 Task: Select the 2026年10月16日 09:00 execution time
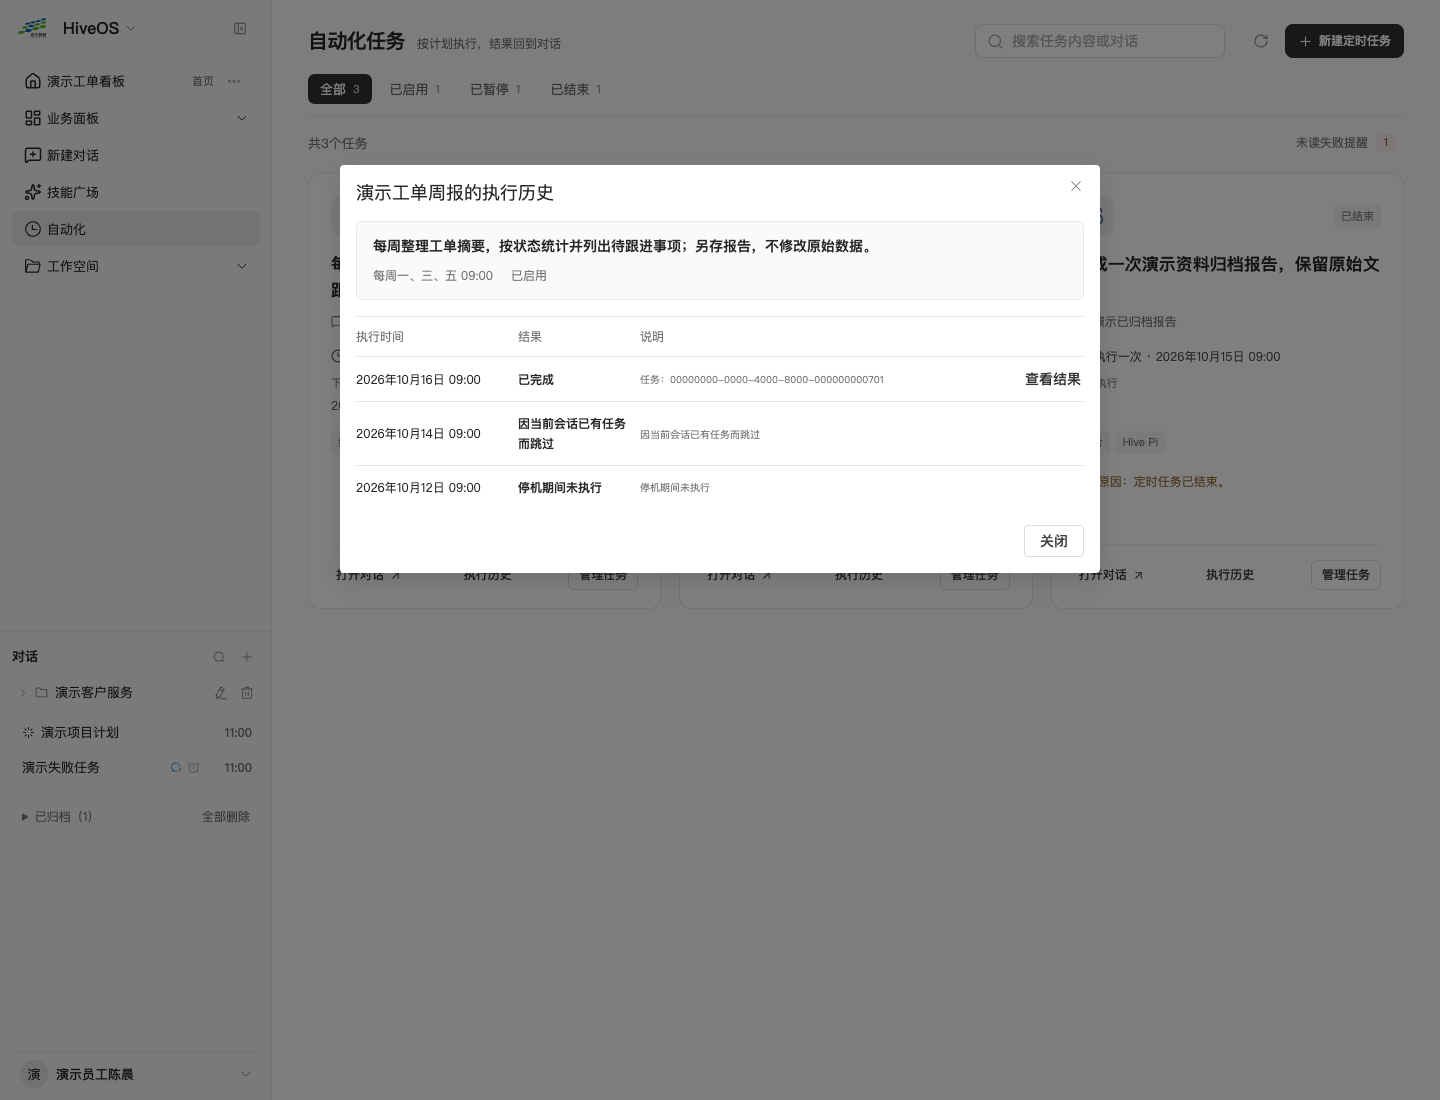(x=418, y=380)
